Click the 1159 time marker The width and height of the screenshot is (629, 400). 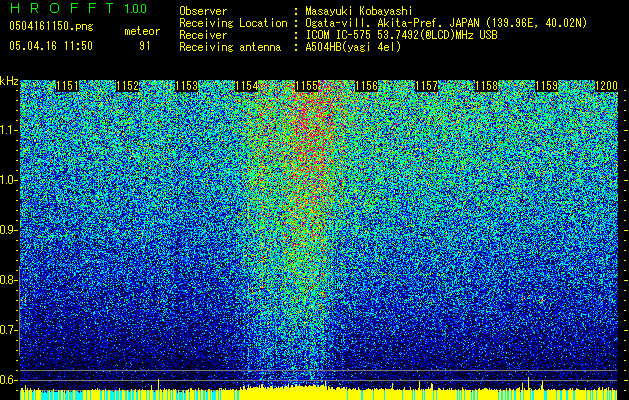coord(546,86)
